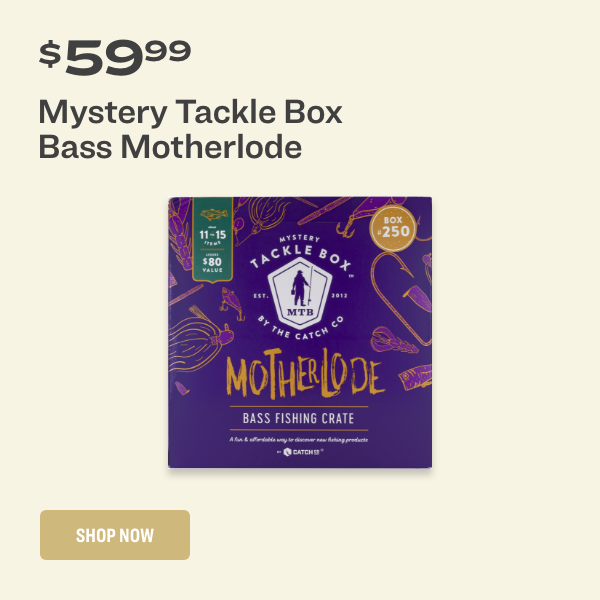Click the SHOP NOW button
This screenshot has width=600, height=600.
coord(115,535)
